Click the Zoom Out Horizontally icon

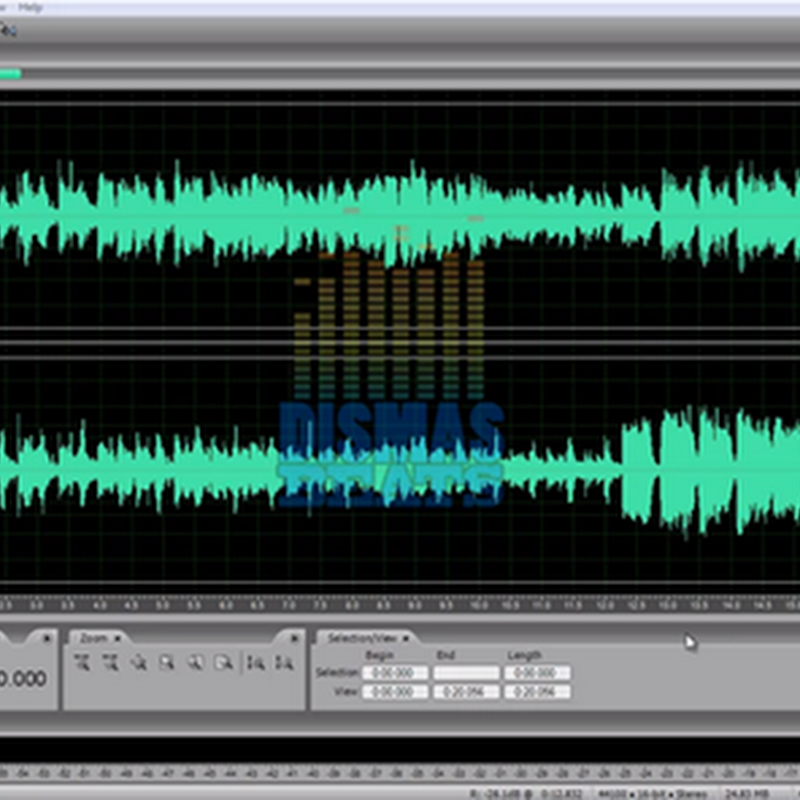pyautogui.click(x=110, y=661)
